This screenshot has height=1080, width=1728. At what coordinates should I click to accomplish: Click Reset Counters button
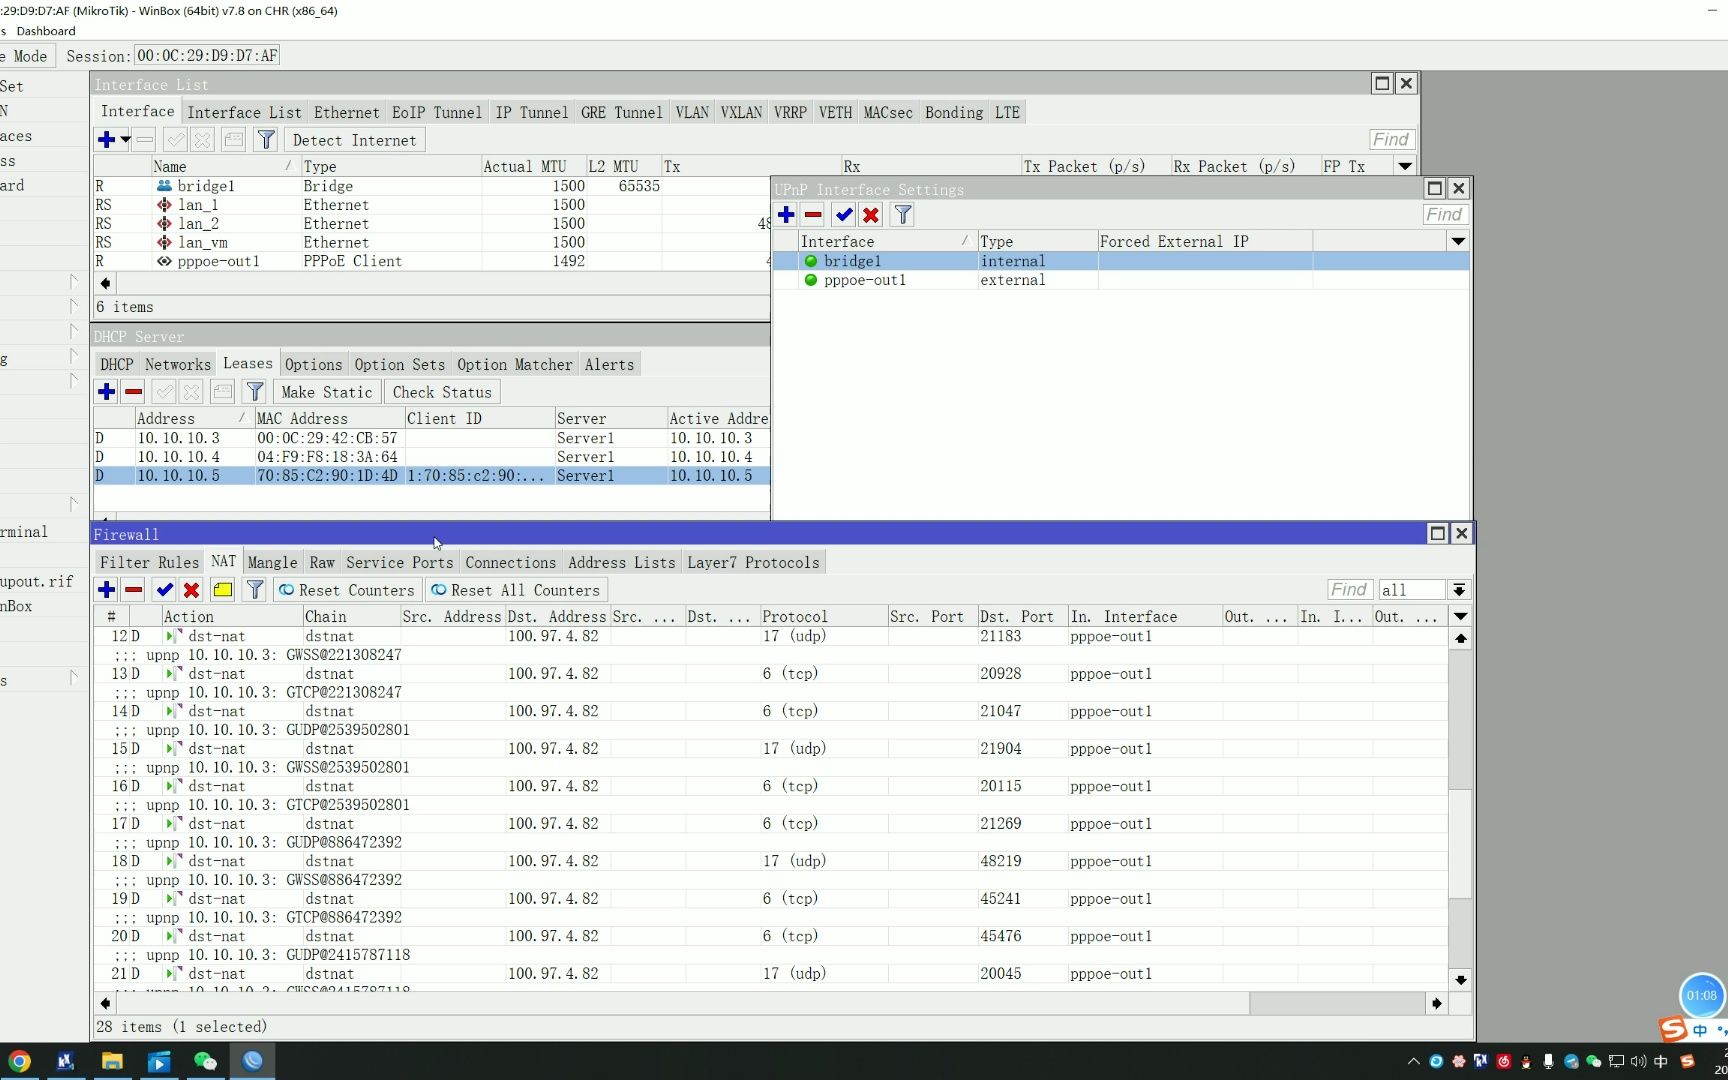pyautogui.click(x=346, y=590)
